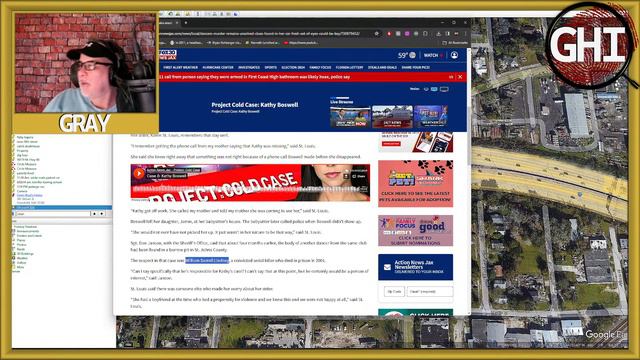Open All Bookmarks folder
The height and width of the screenshot is (360, 640).
456,42
